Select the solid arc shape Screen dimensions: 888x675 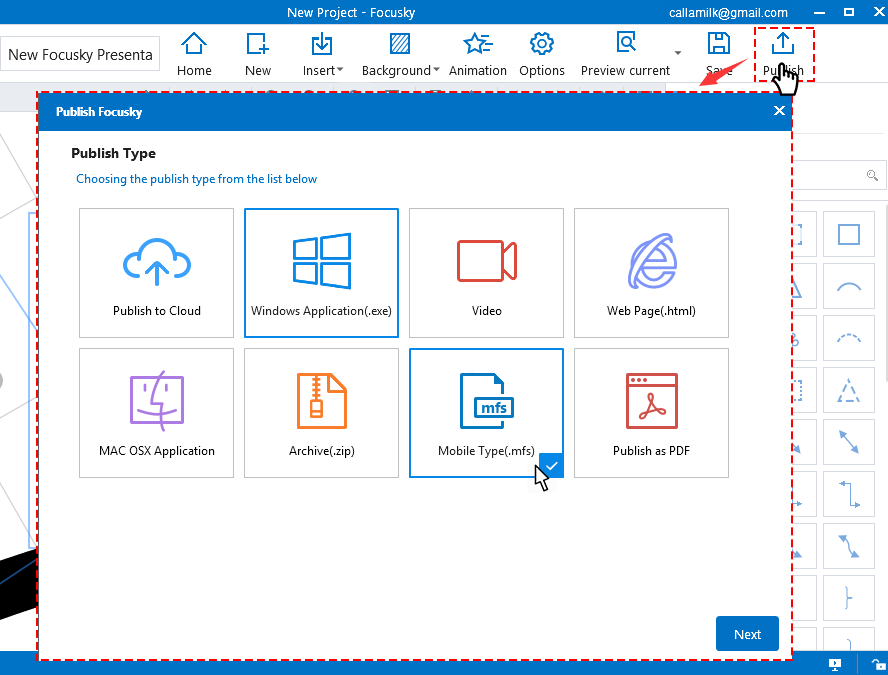tap(849, 286)
